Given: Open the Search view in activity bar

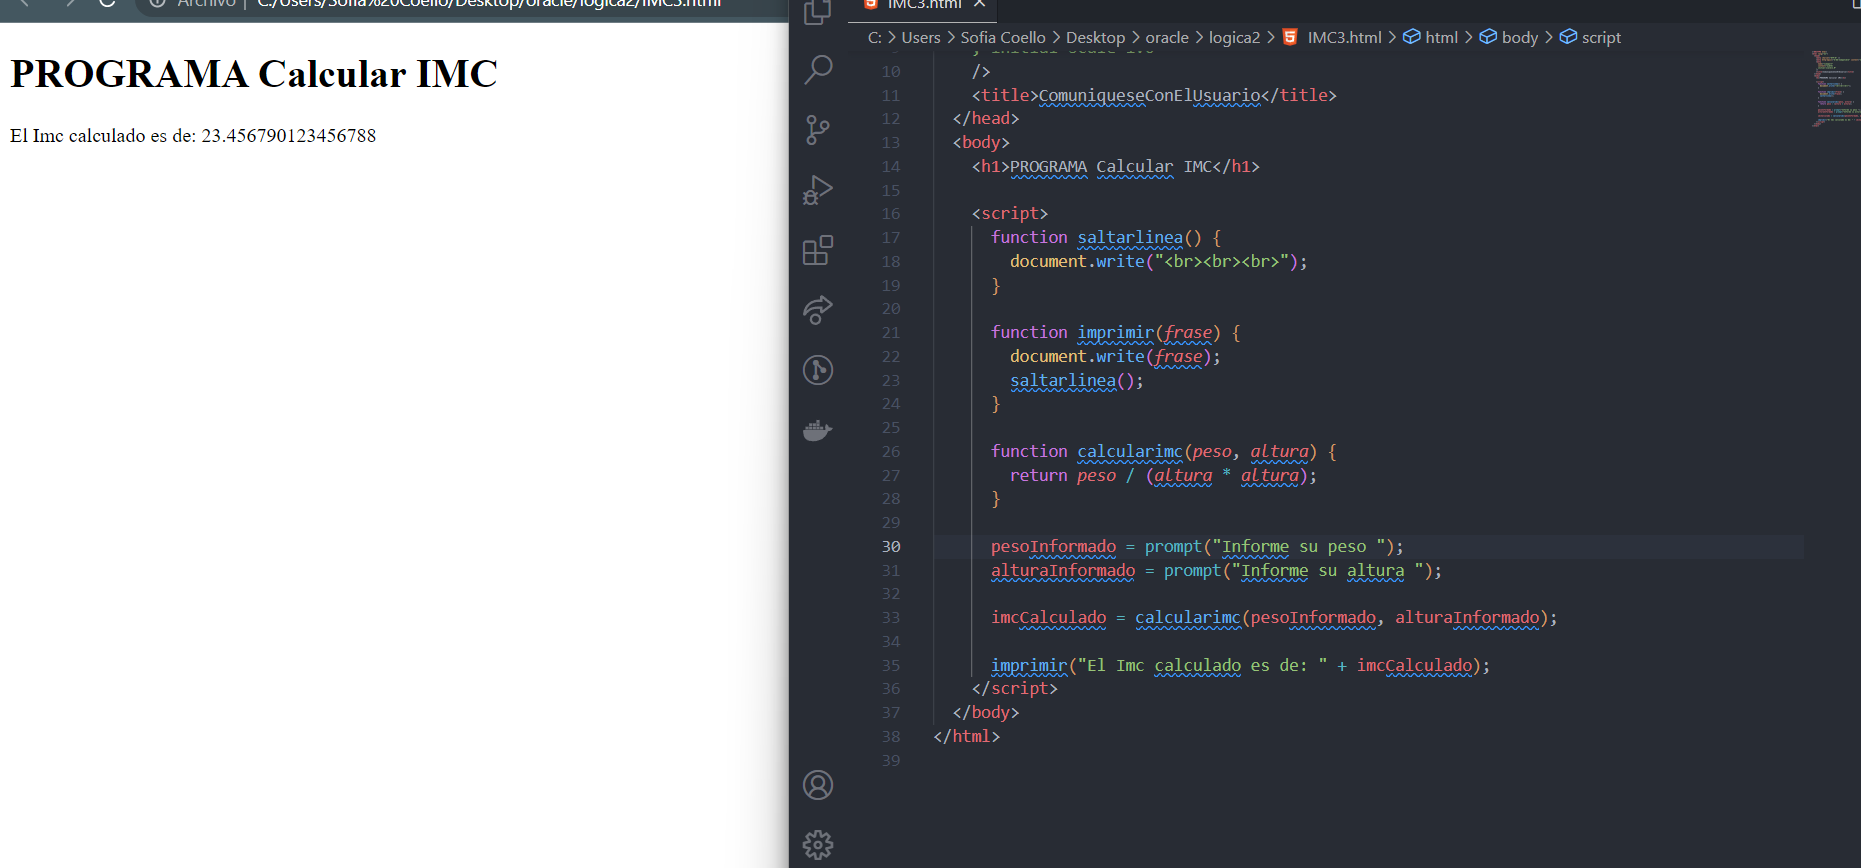Looking at the screenshot, I should [818, 69].
